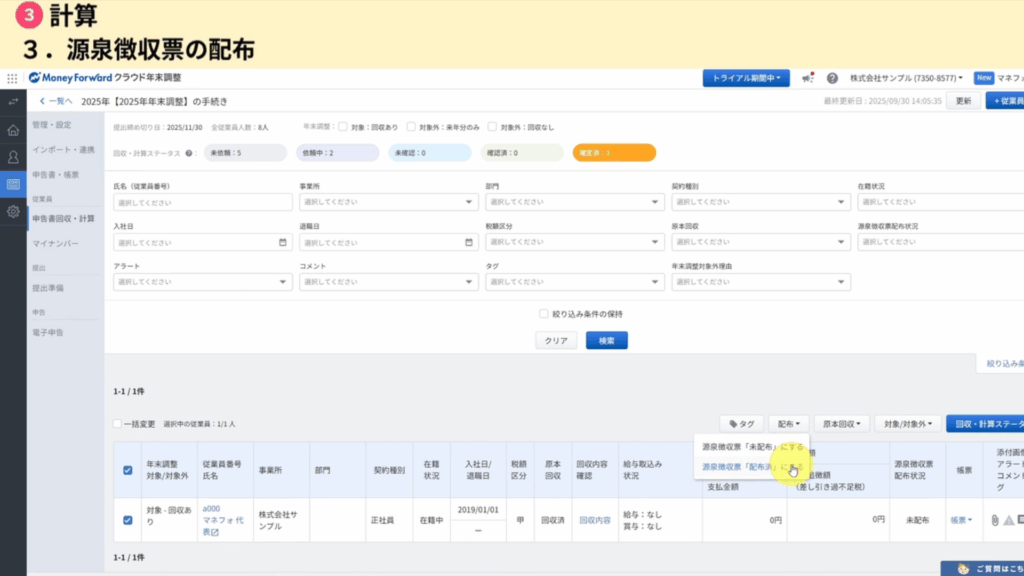
Task: Toggle the 一括変更 checkbox
Action: (118, 424)
